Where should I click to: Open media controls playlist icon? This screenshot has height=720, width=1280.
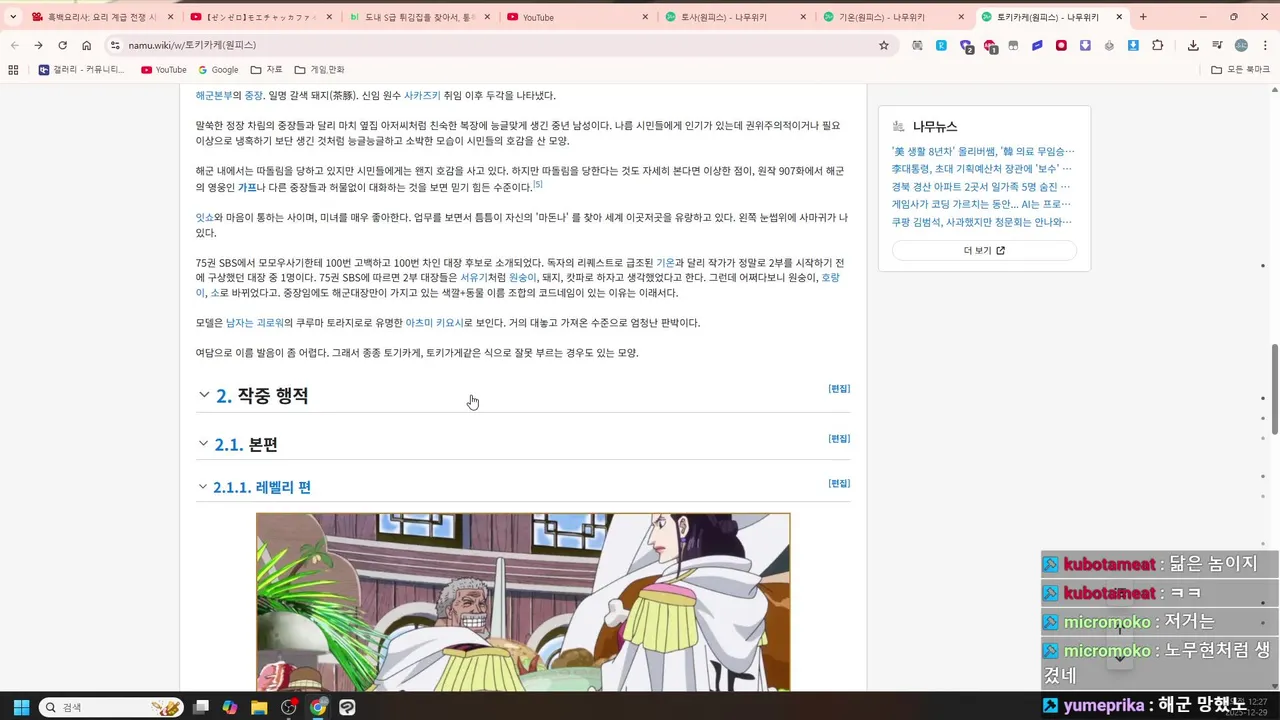[x=1217, y=45]
